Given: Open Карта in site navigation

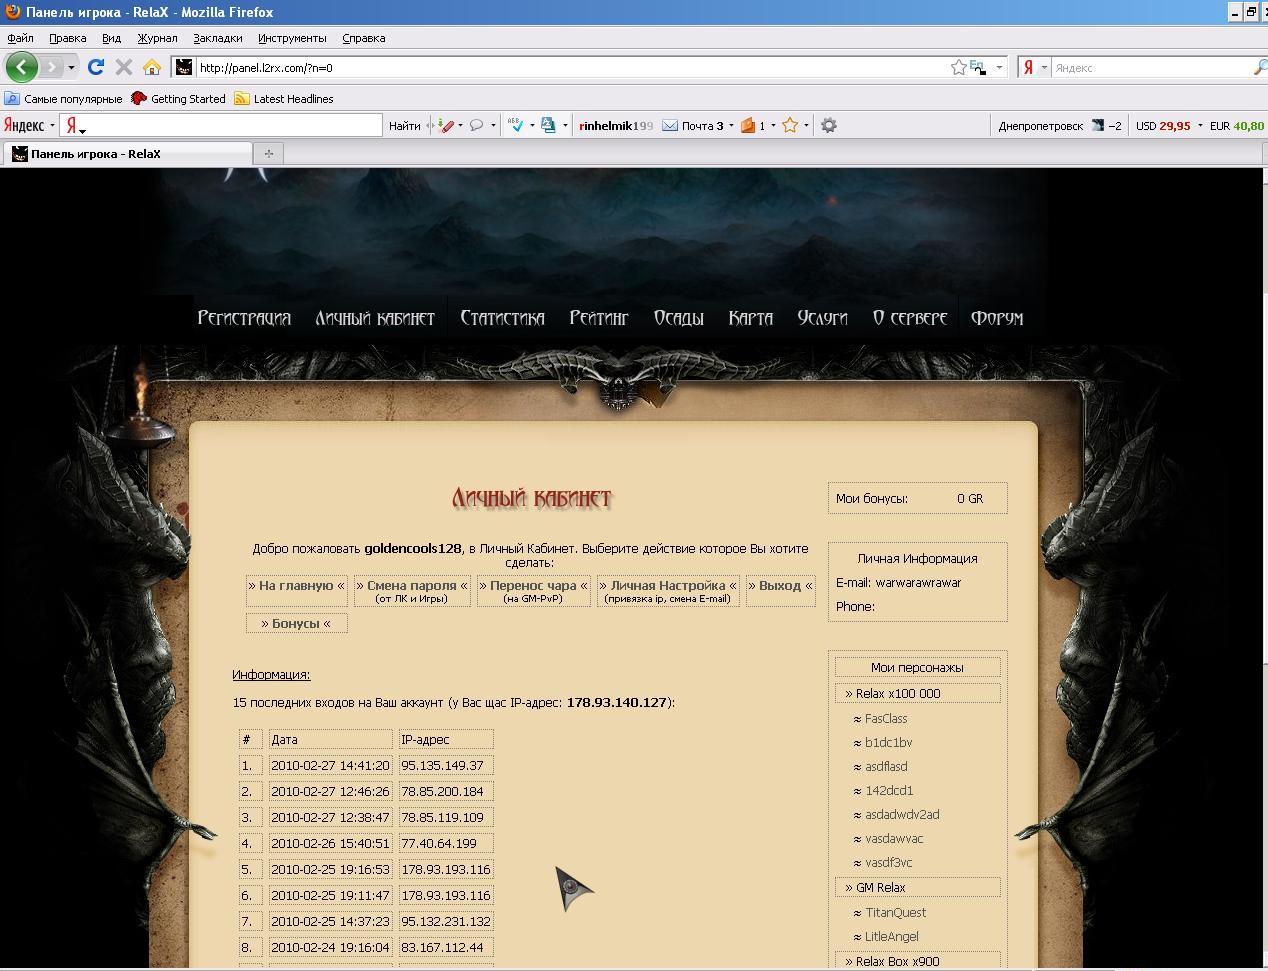Looking at the screenshot, I should pos(750,318).
